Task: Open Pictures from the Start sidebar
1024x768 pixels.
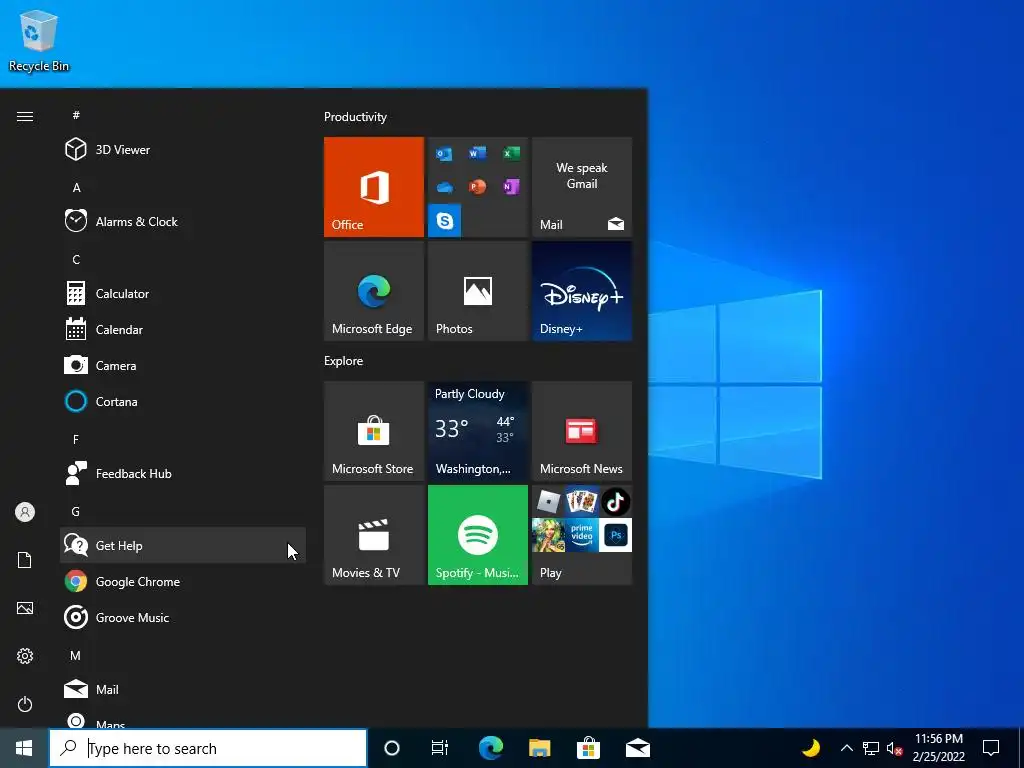Action: point(25,608)
